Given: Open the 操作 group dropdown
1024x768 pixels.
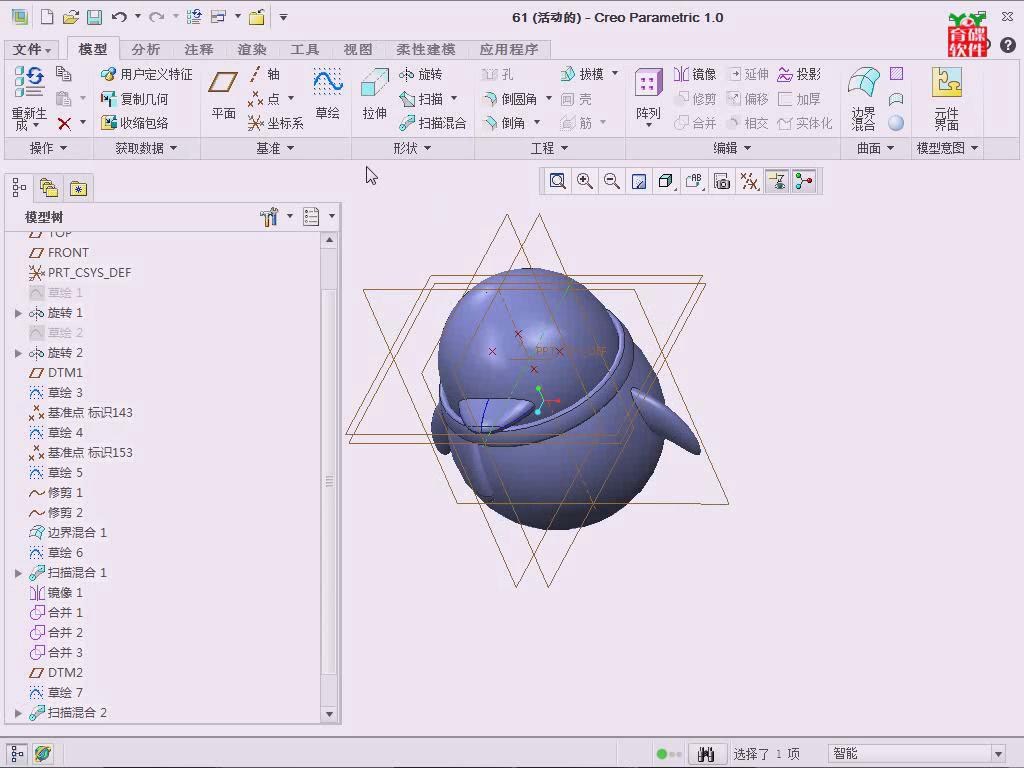Looking at the screenshot, I should point(48,148).
